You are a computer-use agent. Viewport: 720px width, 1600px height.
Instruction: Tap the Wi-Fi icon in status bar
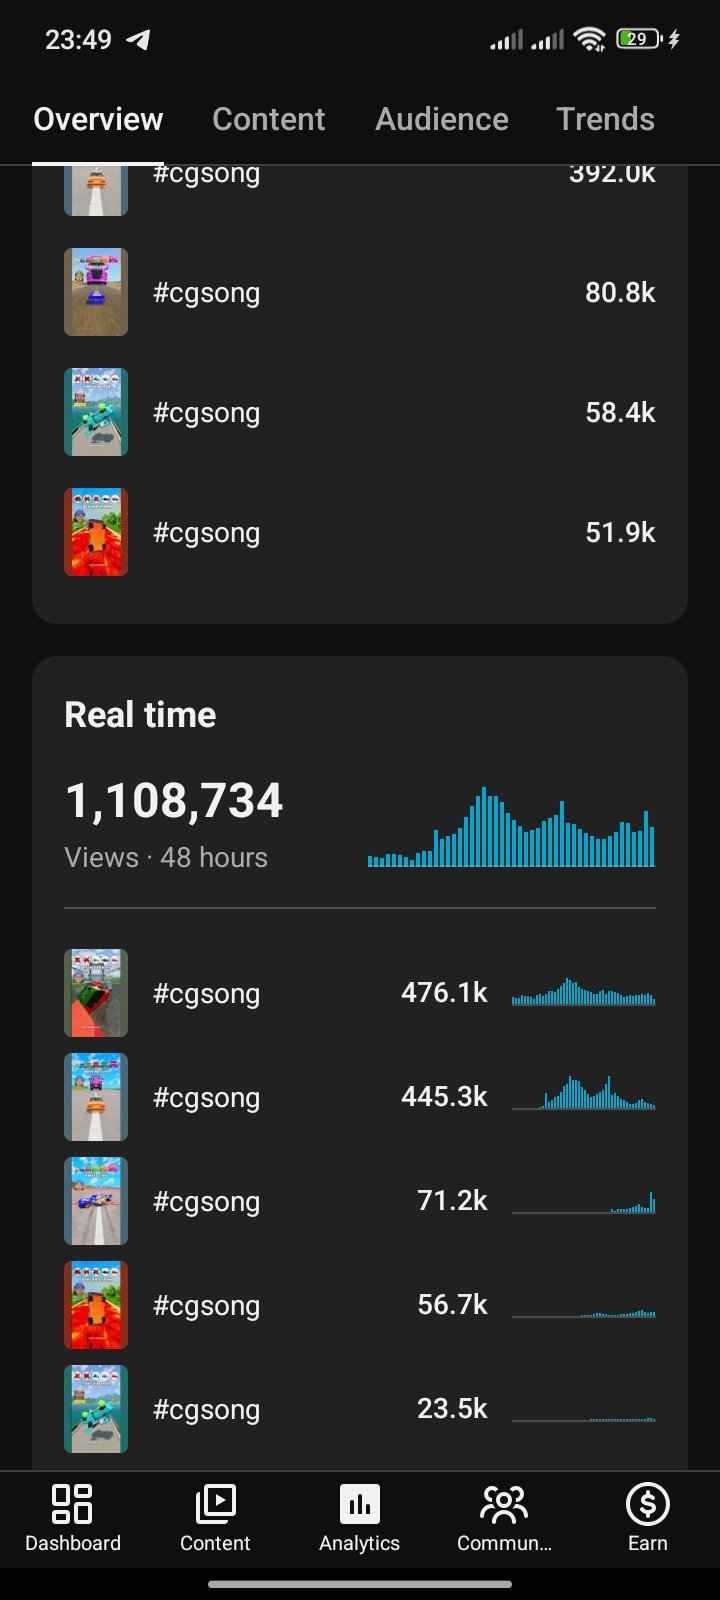point(590,39)
